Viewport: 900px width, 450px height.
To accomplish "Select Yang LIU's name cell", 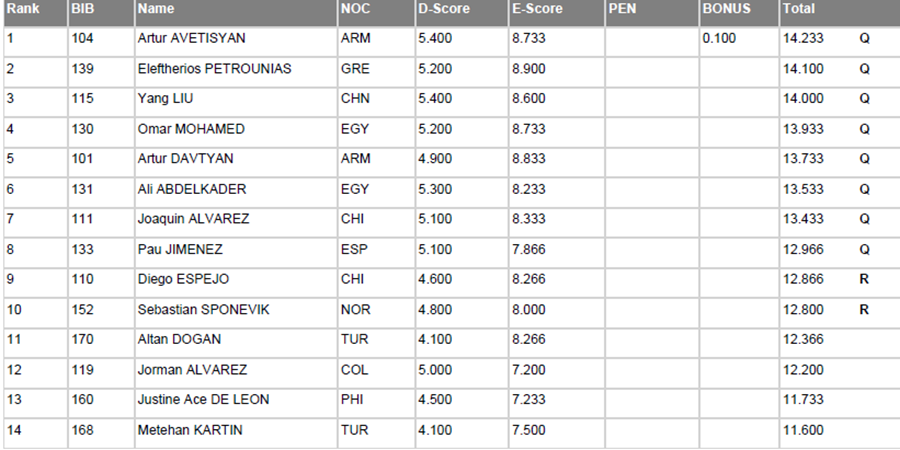I will (164, 99).
